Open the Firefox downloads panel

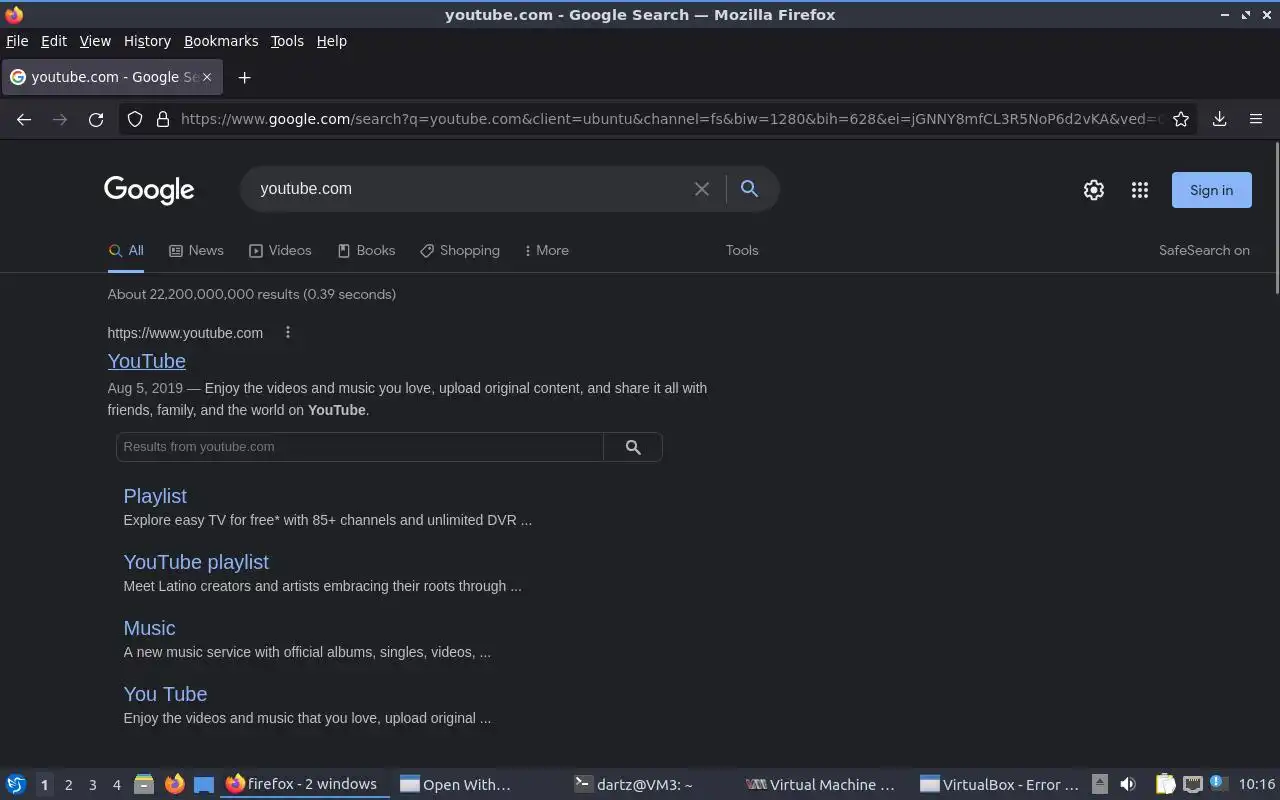(1219, 119)
